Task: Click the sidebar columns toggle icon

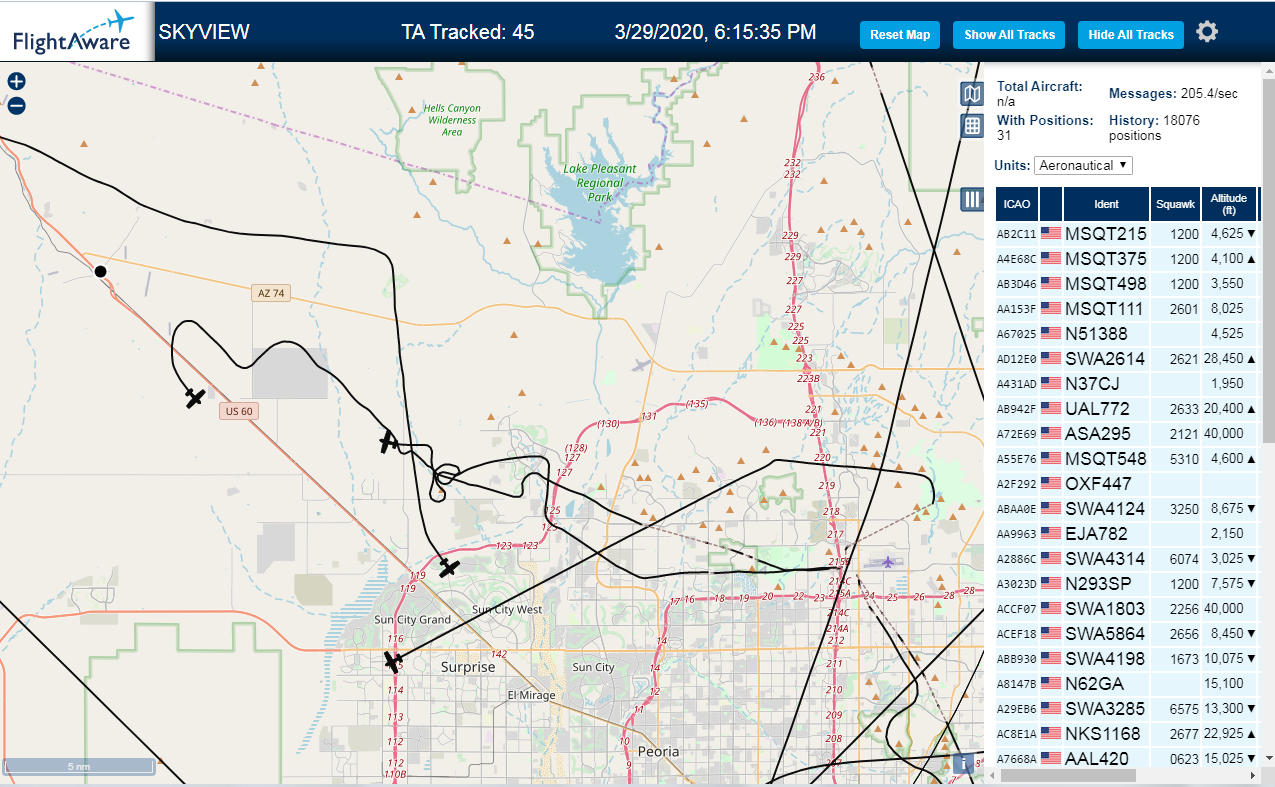Action: pos(971,199)
